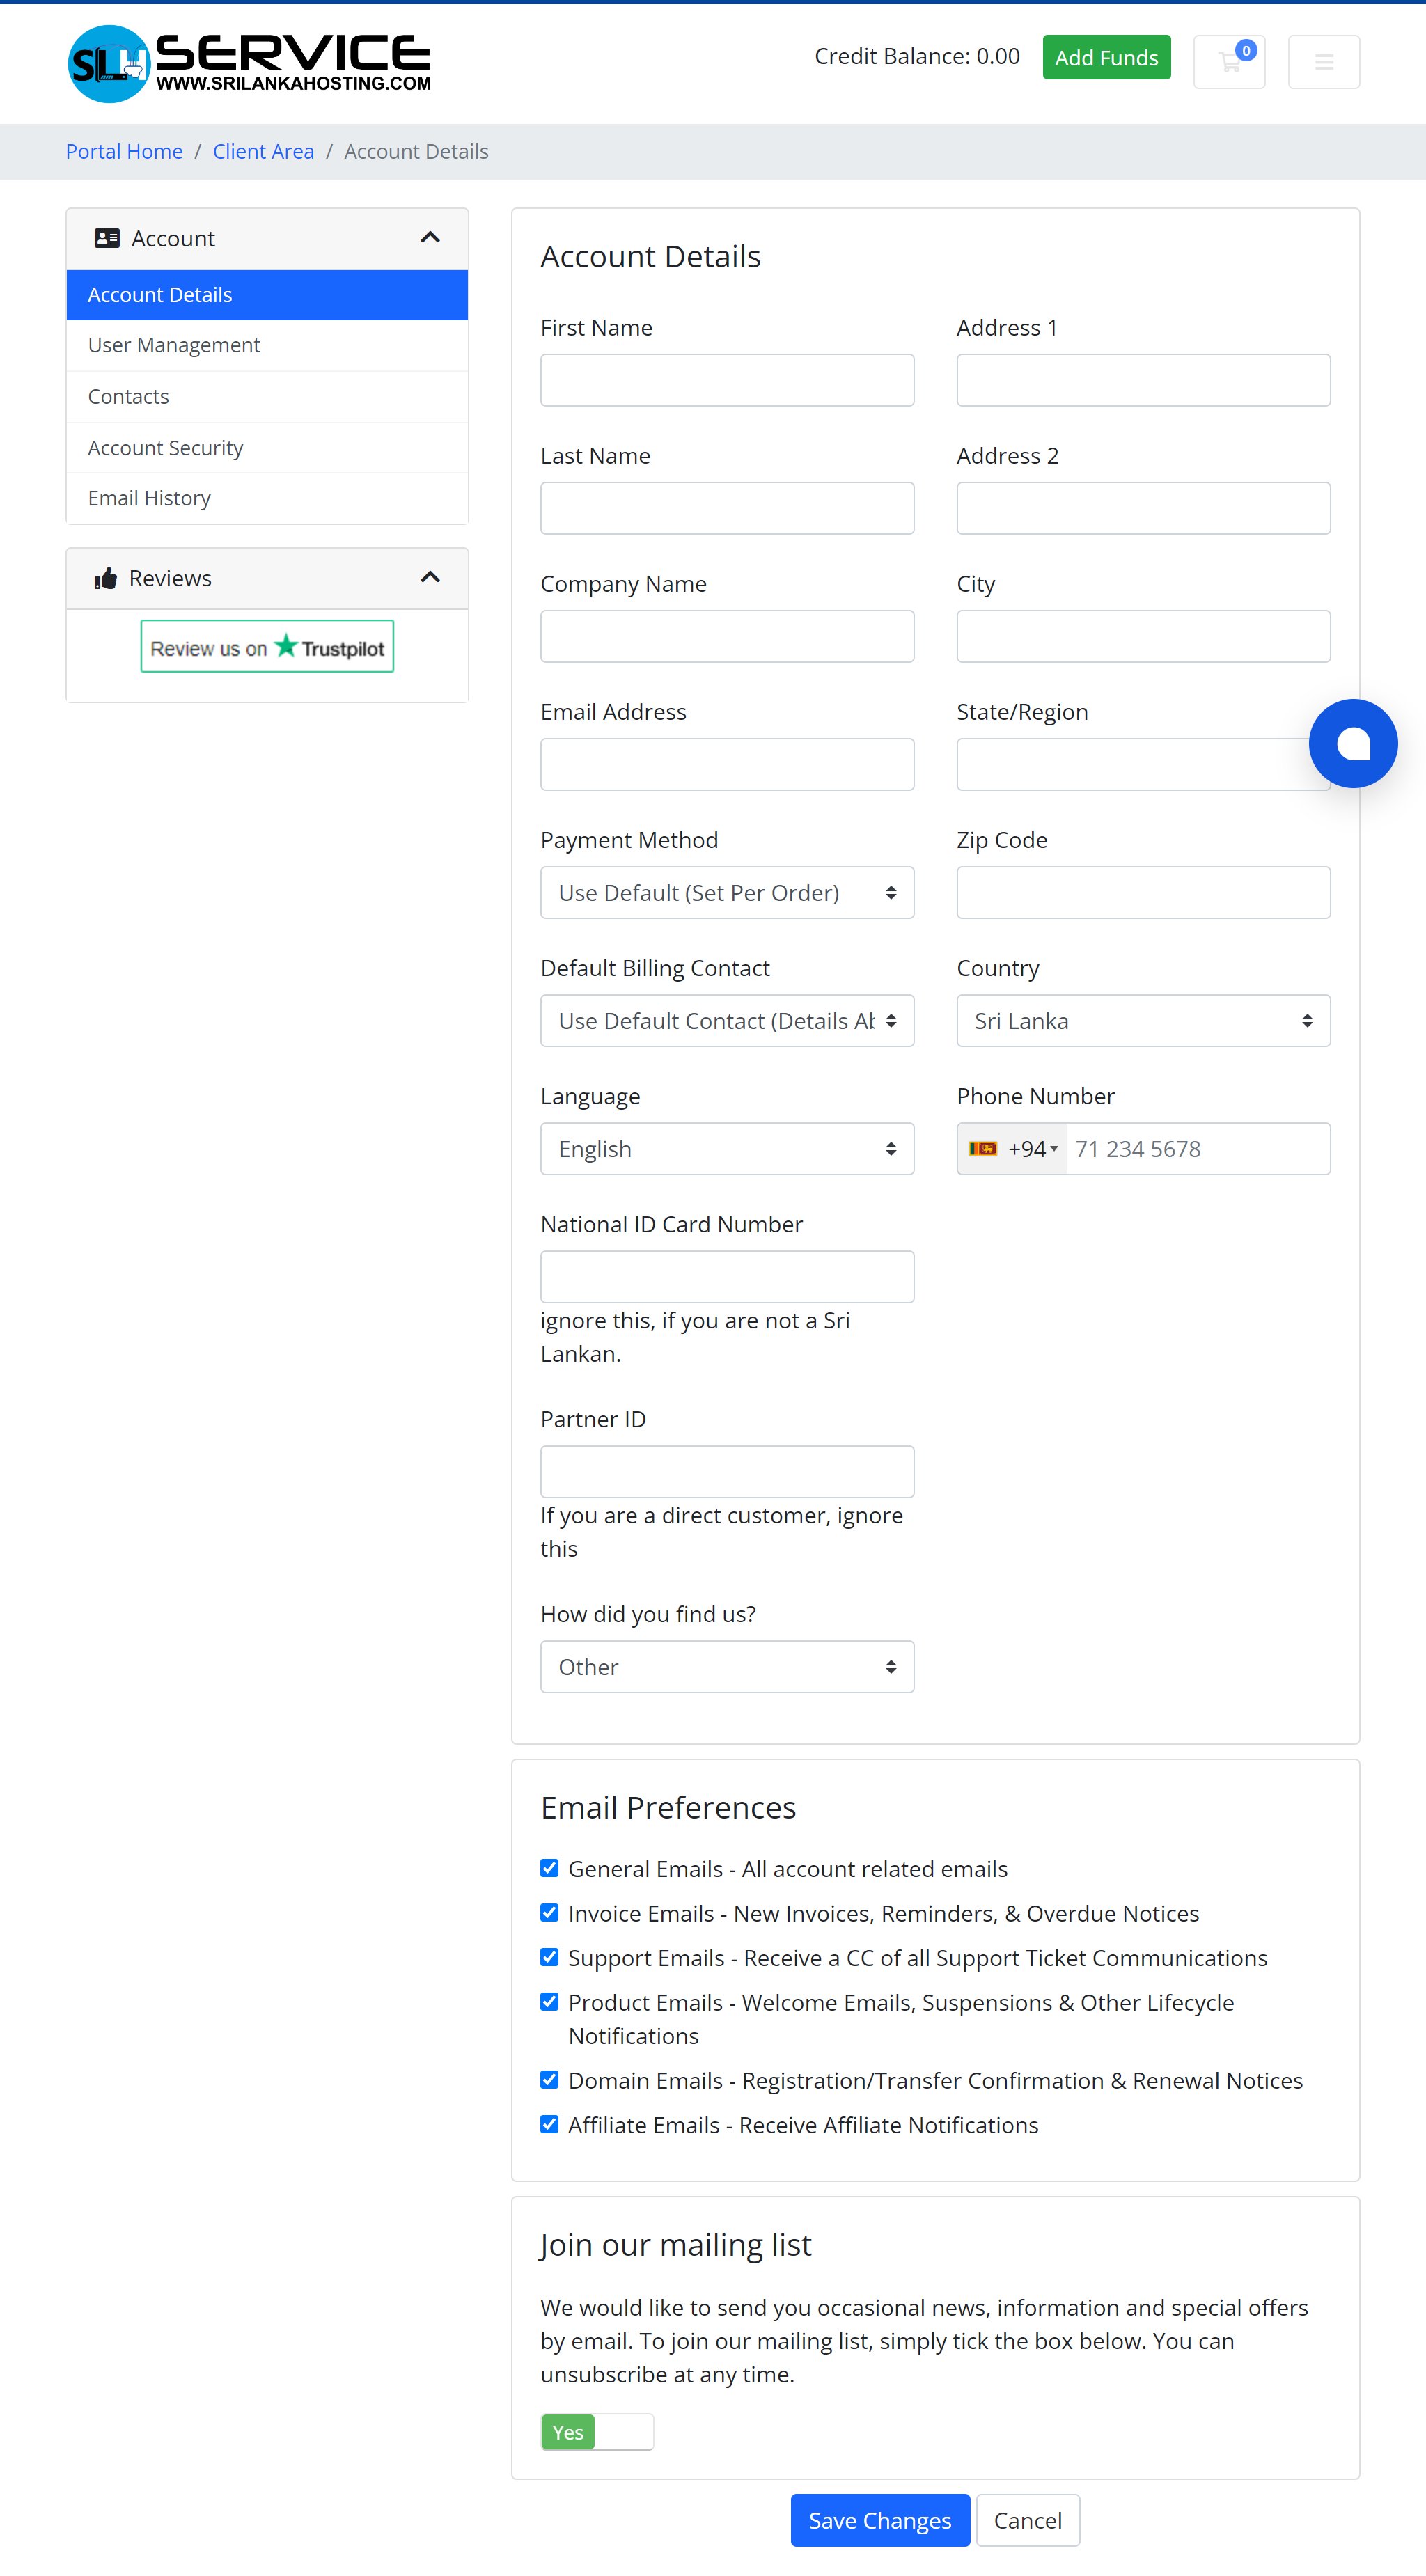Click the Account ID card icon
The width and height of the screenshot is (1426, 2576).
[106, 238]
